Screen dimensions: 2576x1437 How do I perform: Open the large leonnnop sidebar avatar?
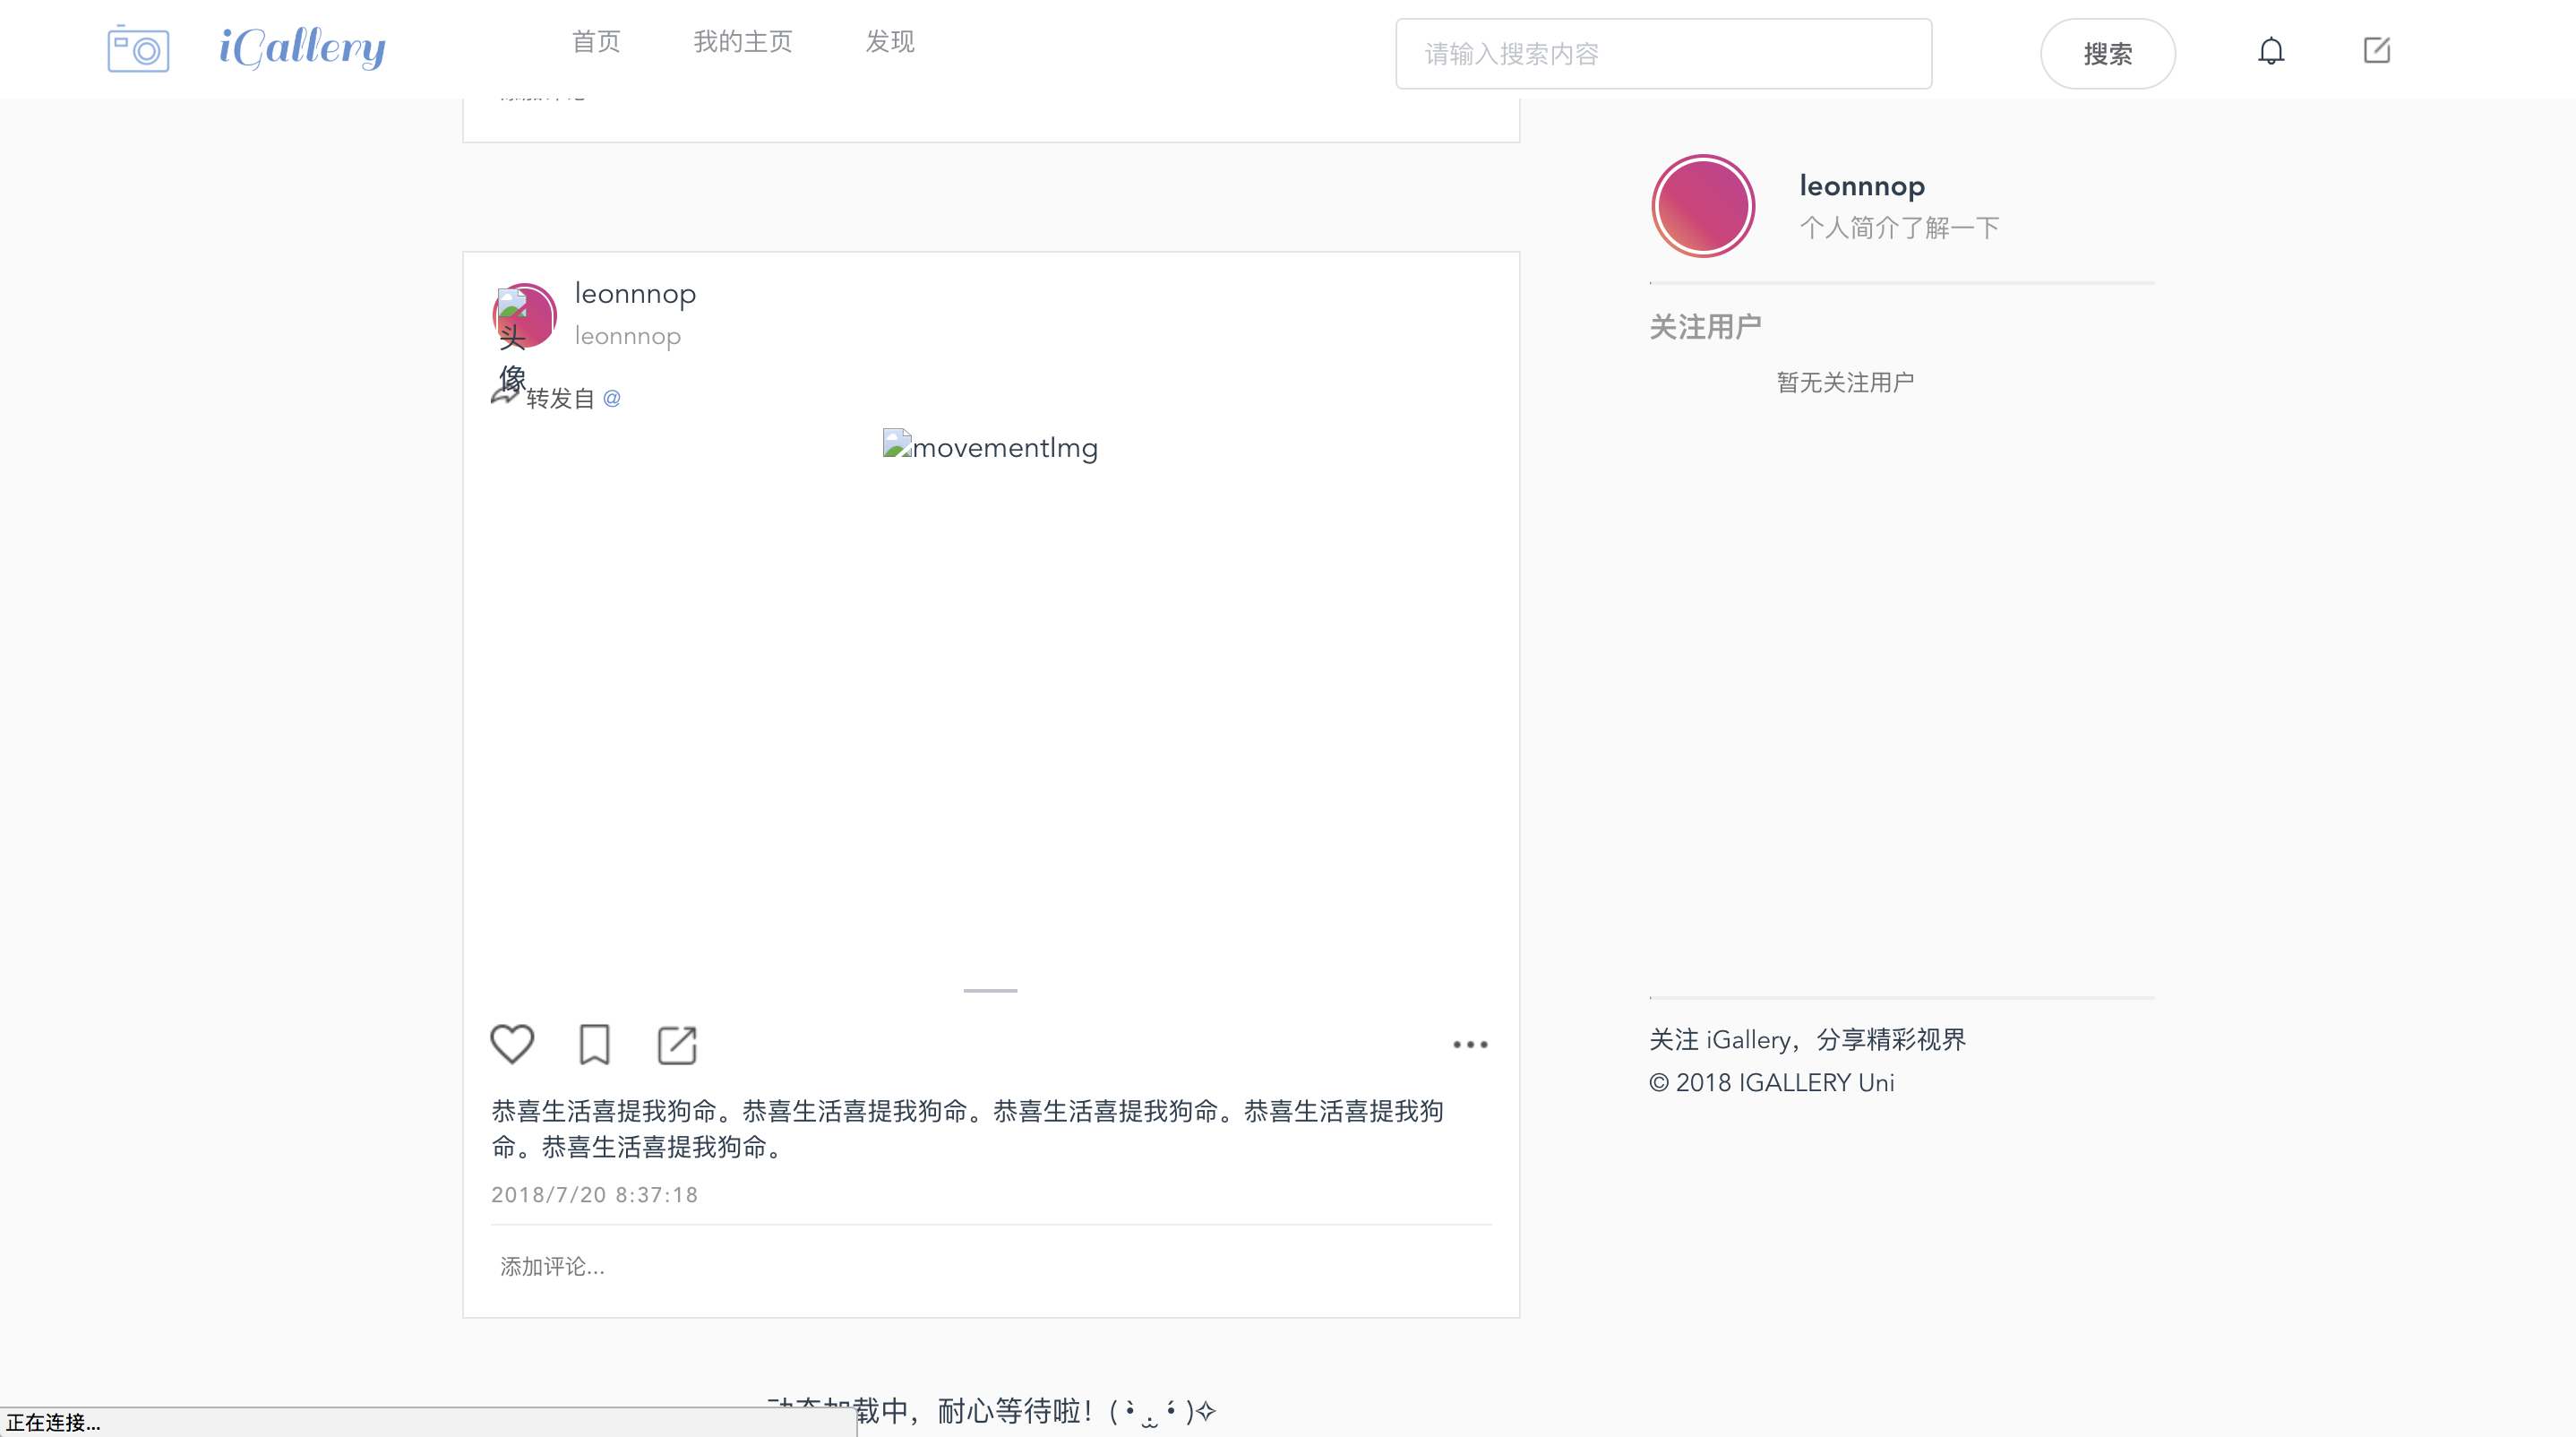tap(1703, 206)
